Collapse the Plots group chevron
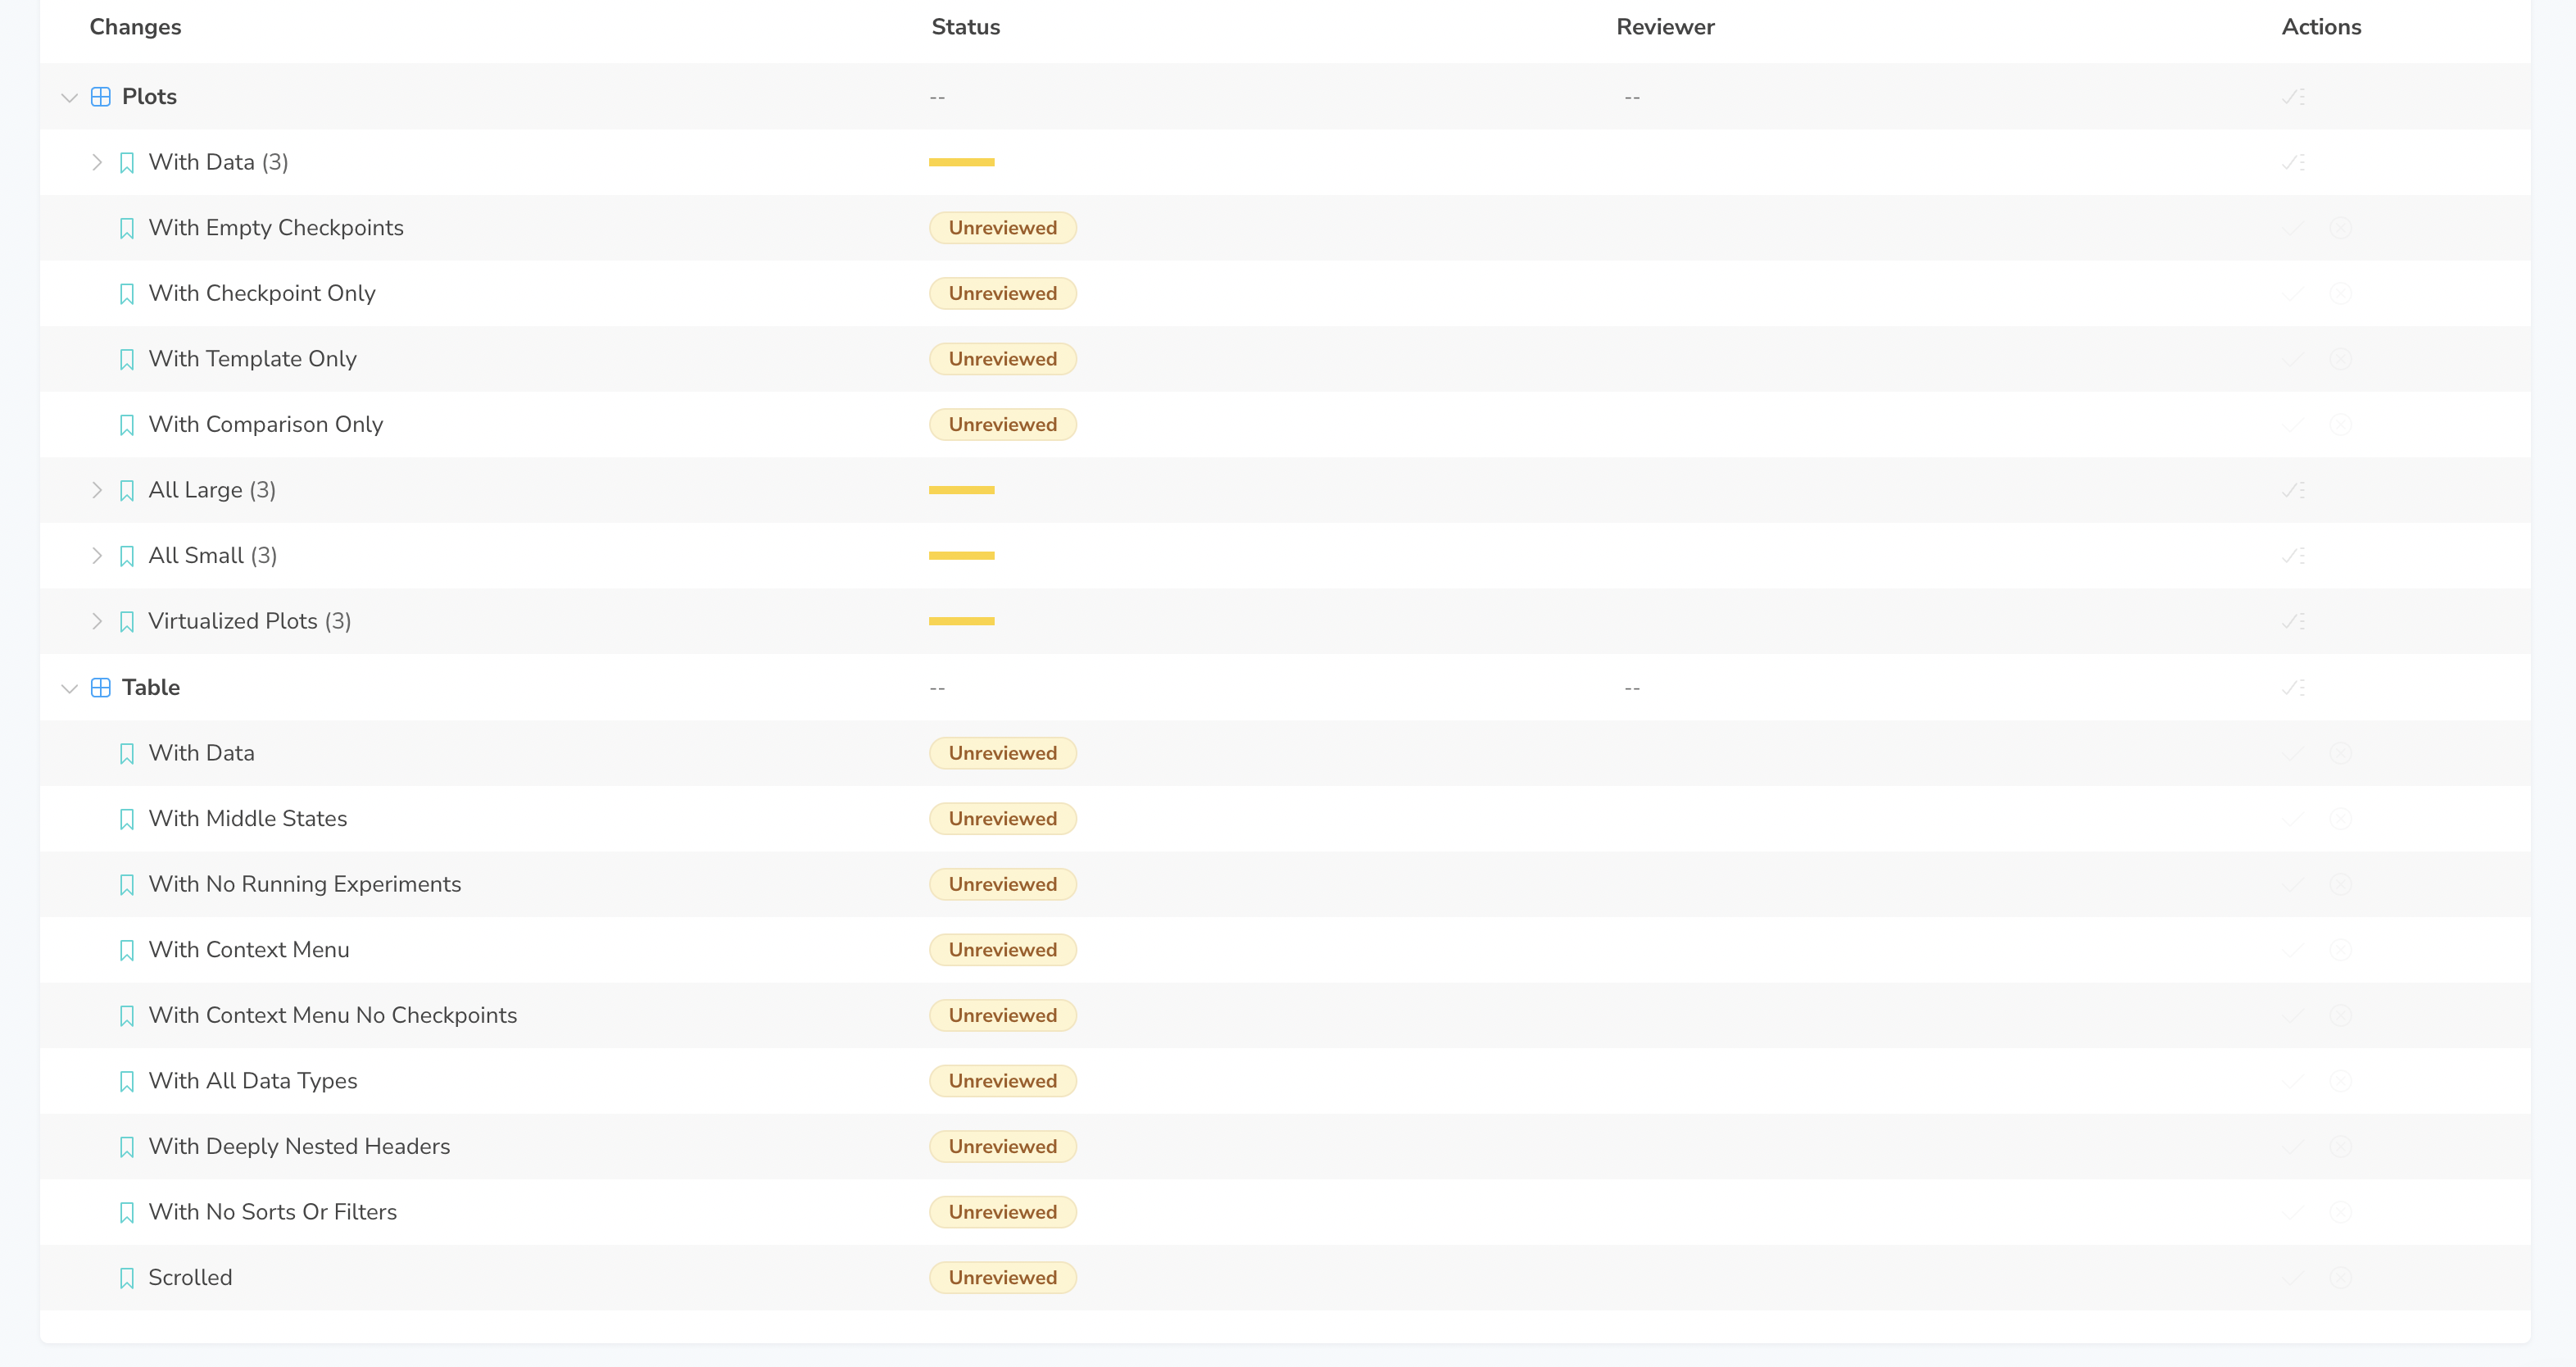This screenshot has width=2576, height=1367. [69, 98]
